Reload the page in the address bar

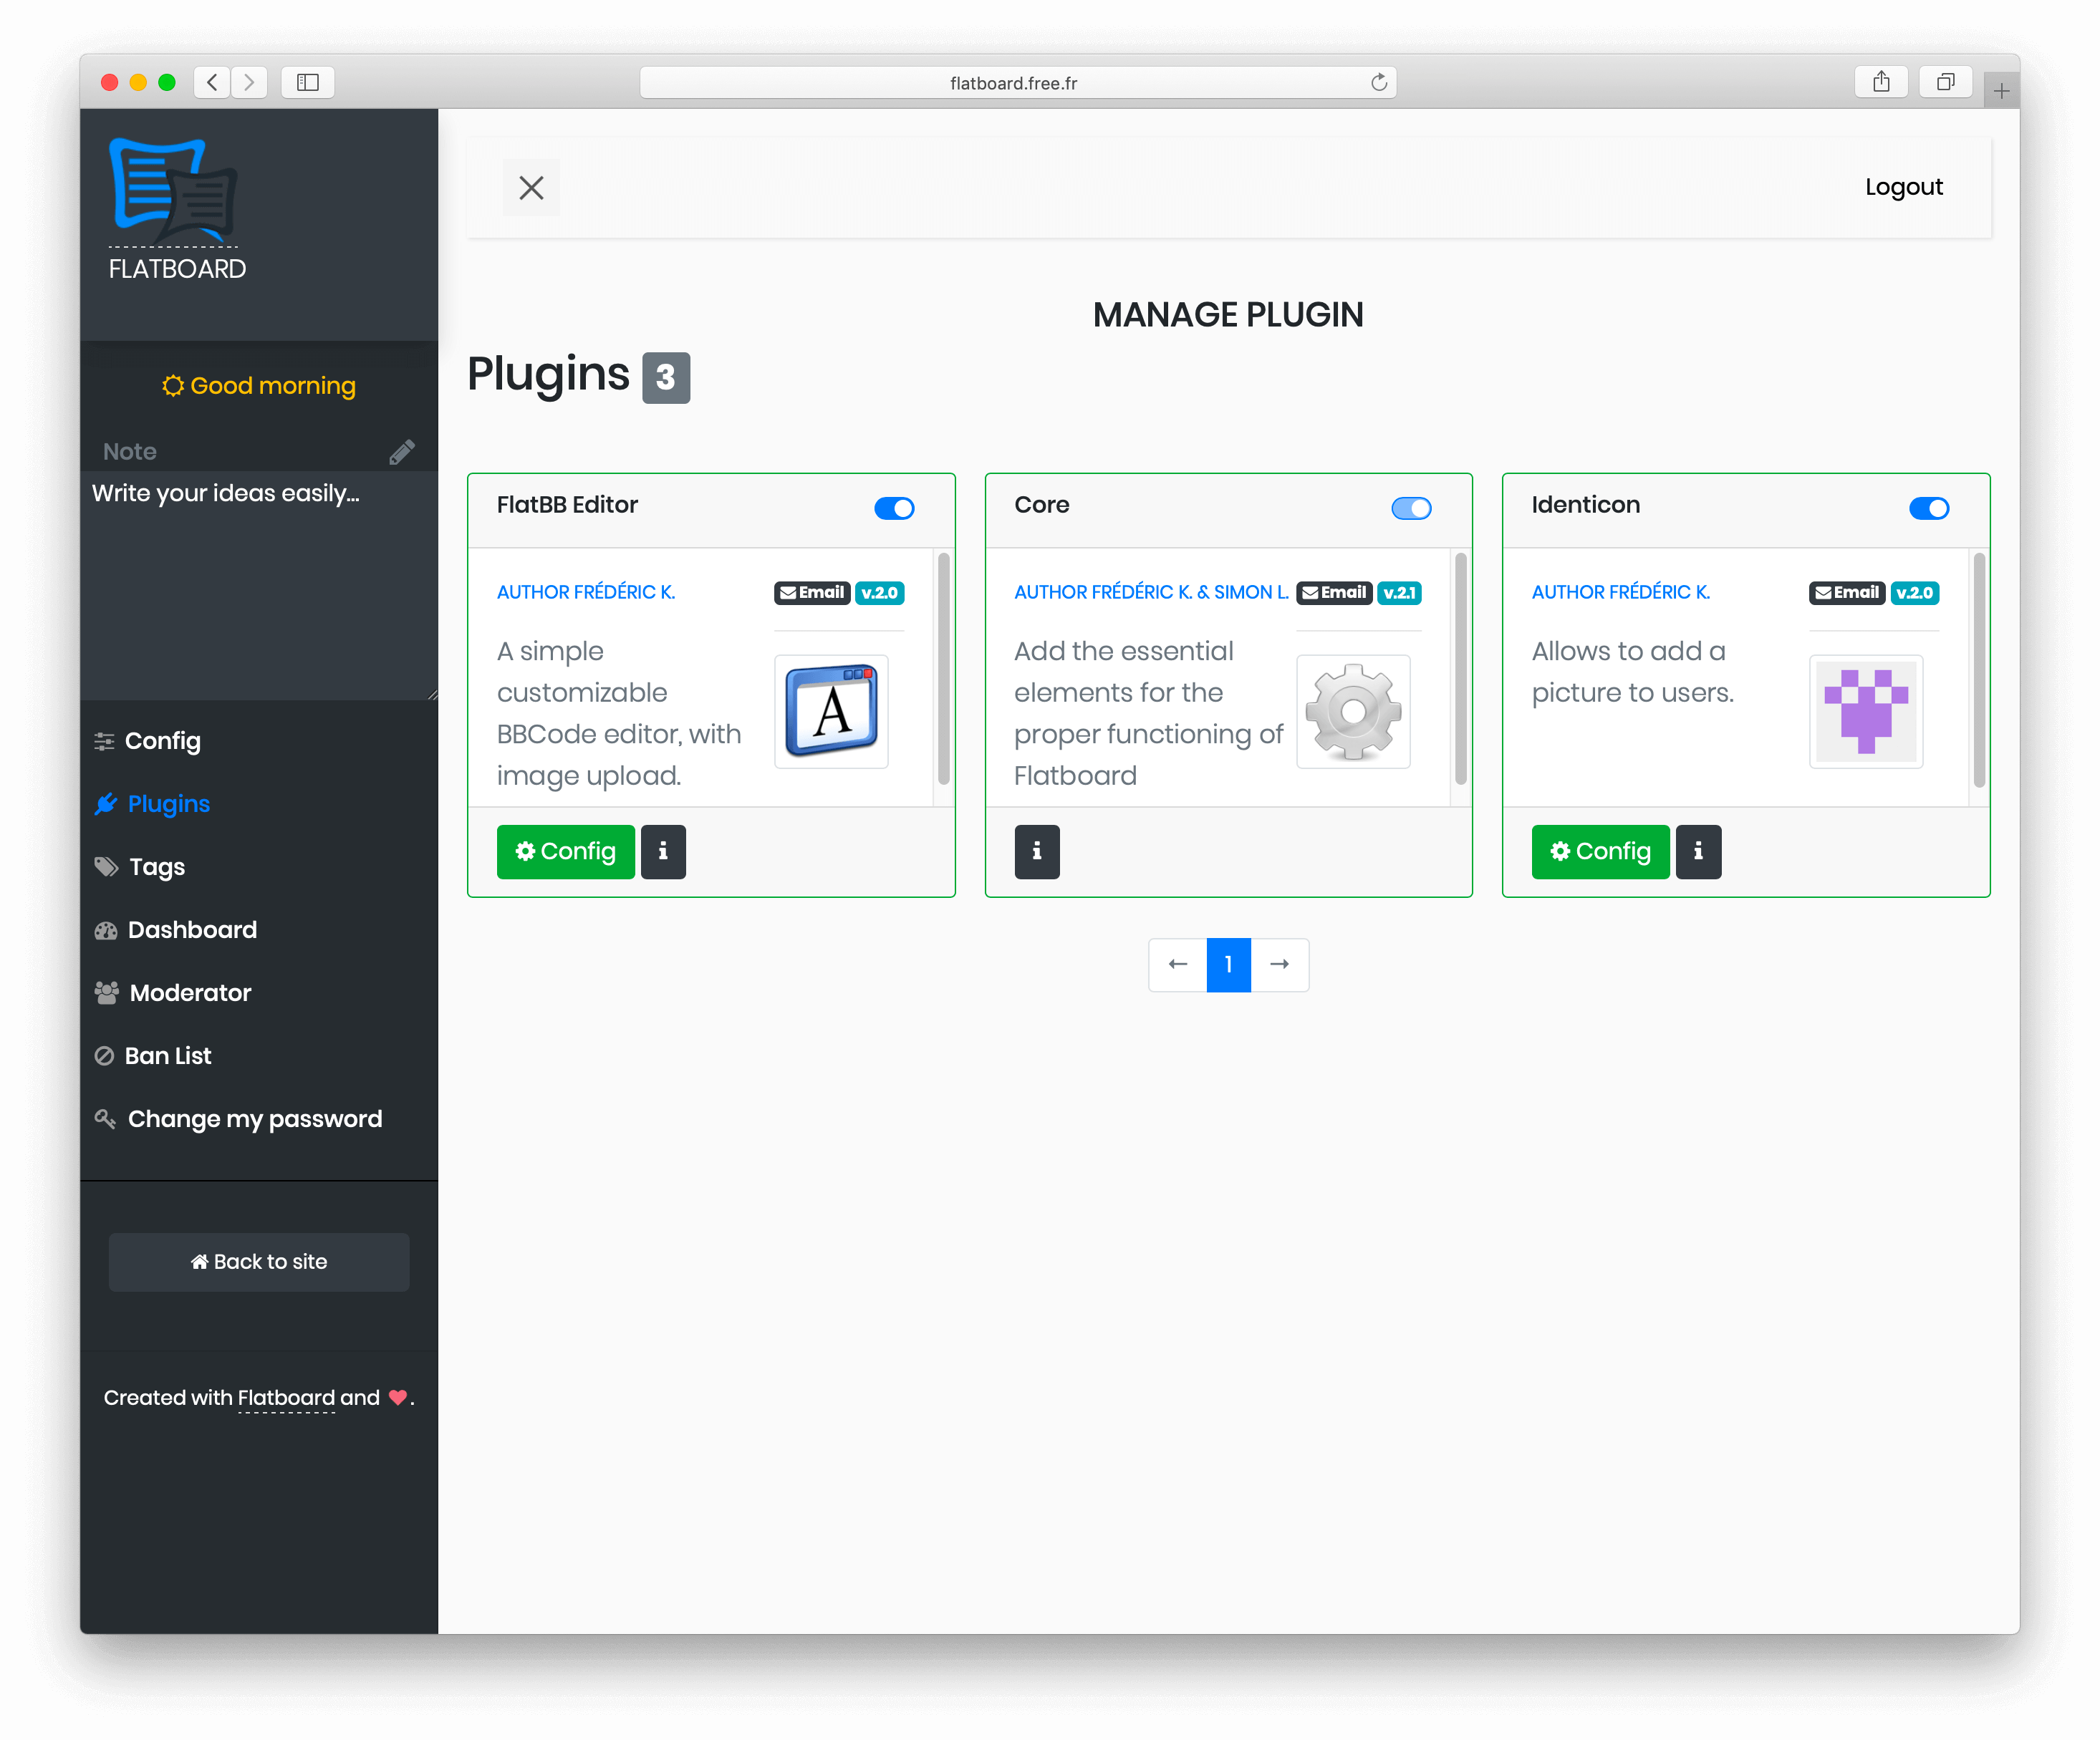(x=1379, y=82)
